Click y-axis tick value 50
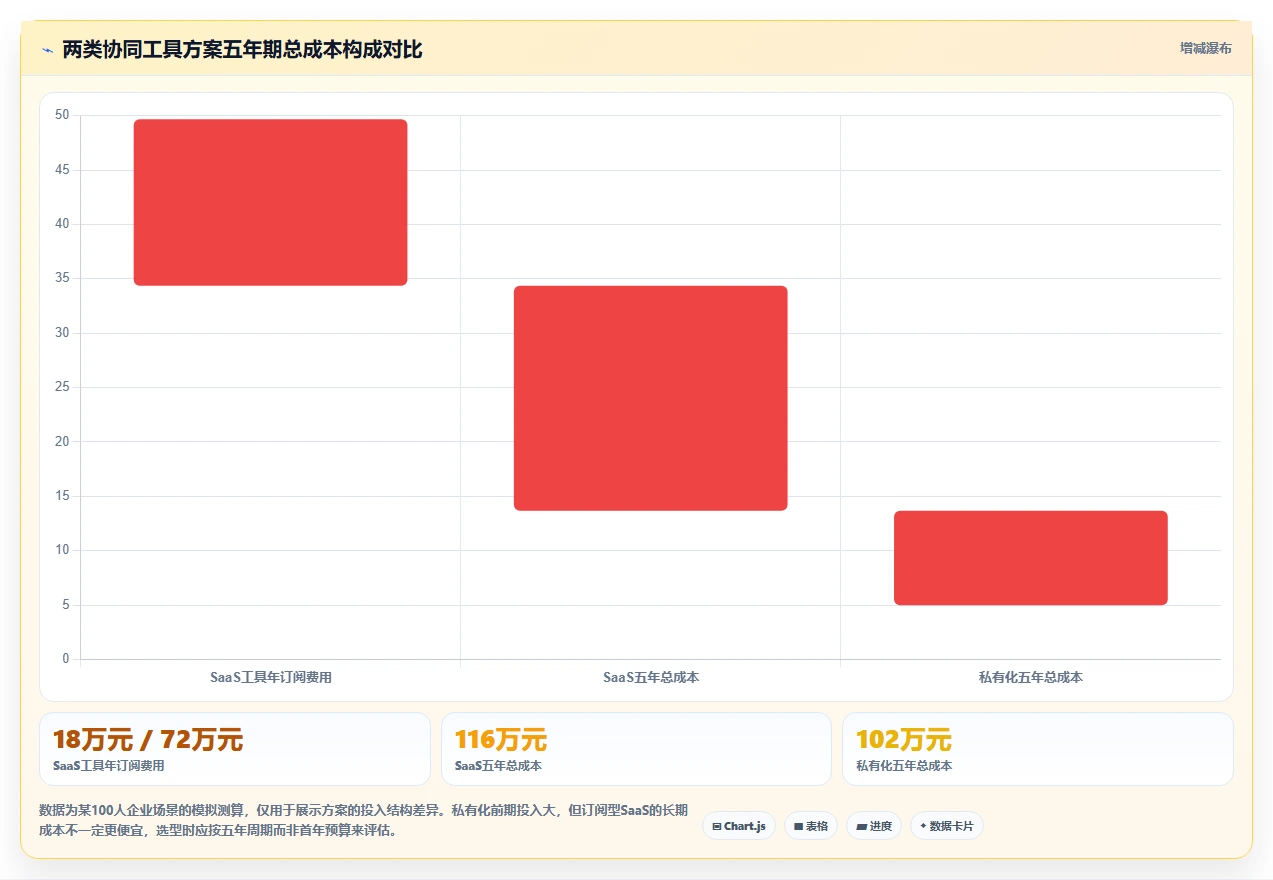 click(62, 115)
